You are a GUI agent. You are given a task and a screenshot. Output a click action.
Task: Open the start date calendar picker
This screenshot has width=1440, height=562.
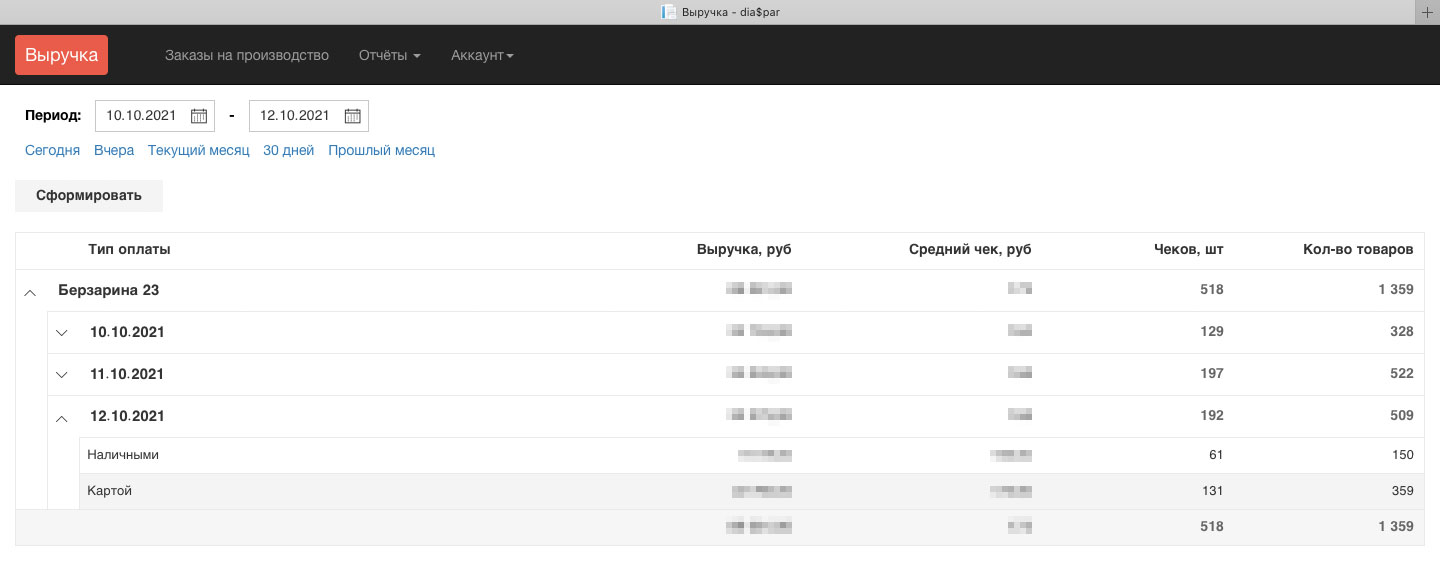[x=199, y=116]
